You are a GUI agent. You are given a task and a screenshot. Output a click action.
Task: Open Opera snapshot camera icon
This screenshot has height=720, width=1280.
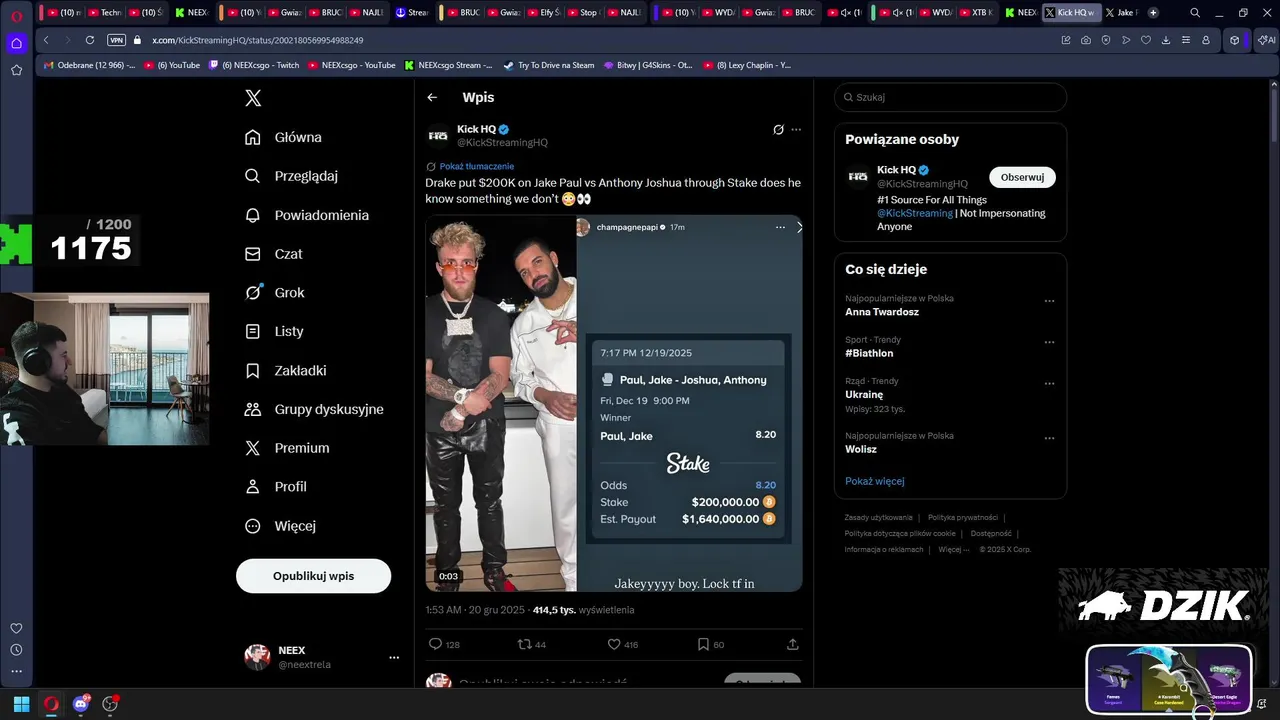1086,40
